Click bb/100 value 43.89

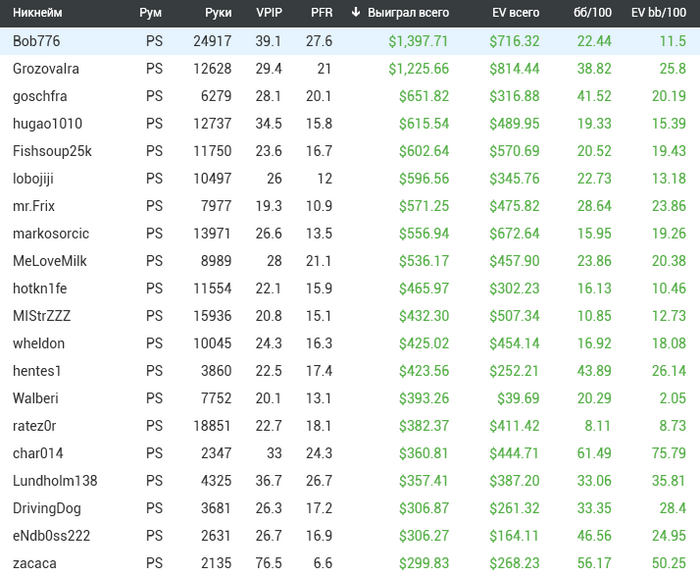click(x=594, y=371)
